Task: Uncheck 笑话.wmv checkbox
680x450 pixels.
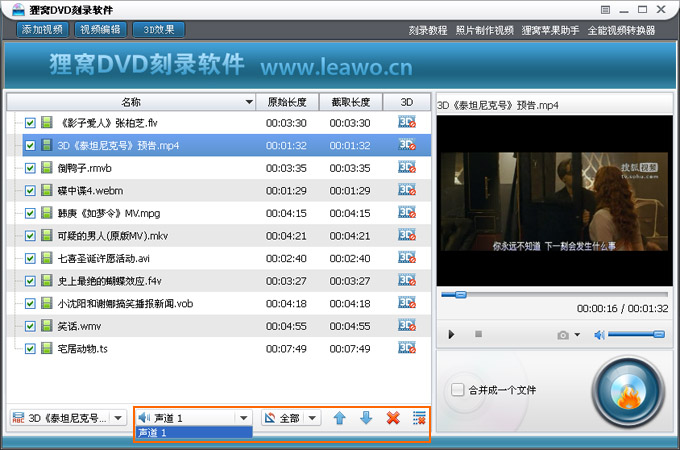Action: click(30, 326)
